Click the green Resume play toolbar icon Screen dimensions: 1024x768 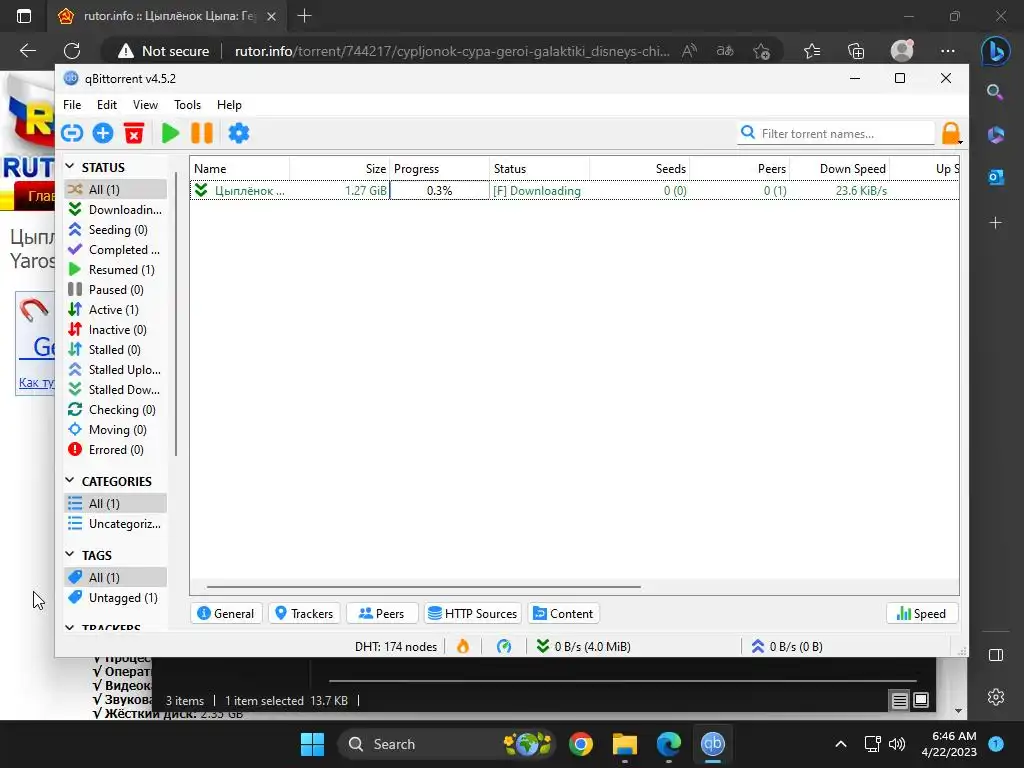(170, 133)
